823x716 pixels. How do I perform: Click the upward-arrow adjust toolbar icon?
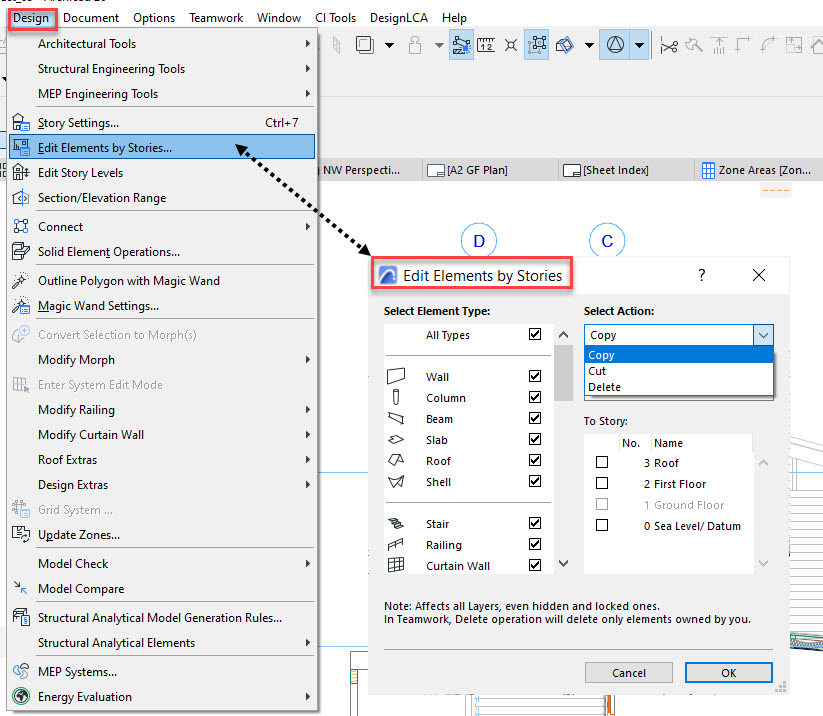click(x=719, y=46)
